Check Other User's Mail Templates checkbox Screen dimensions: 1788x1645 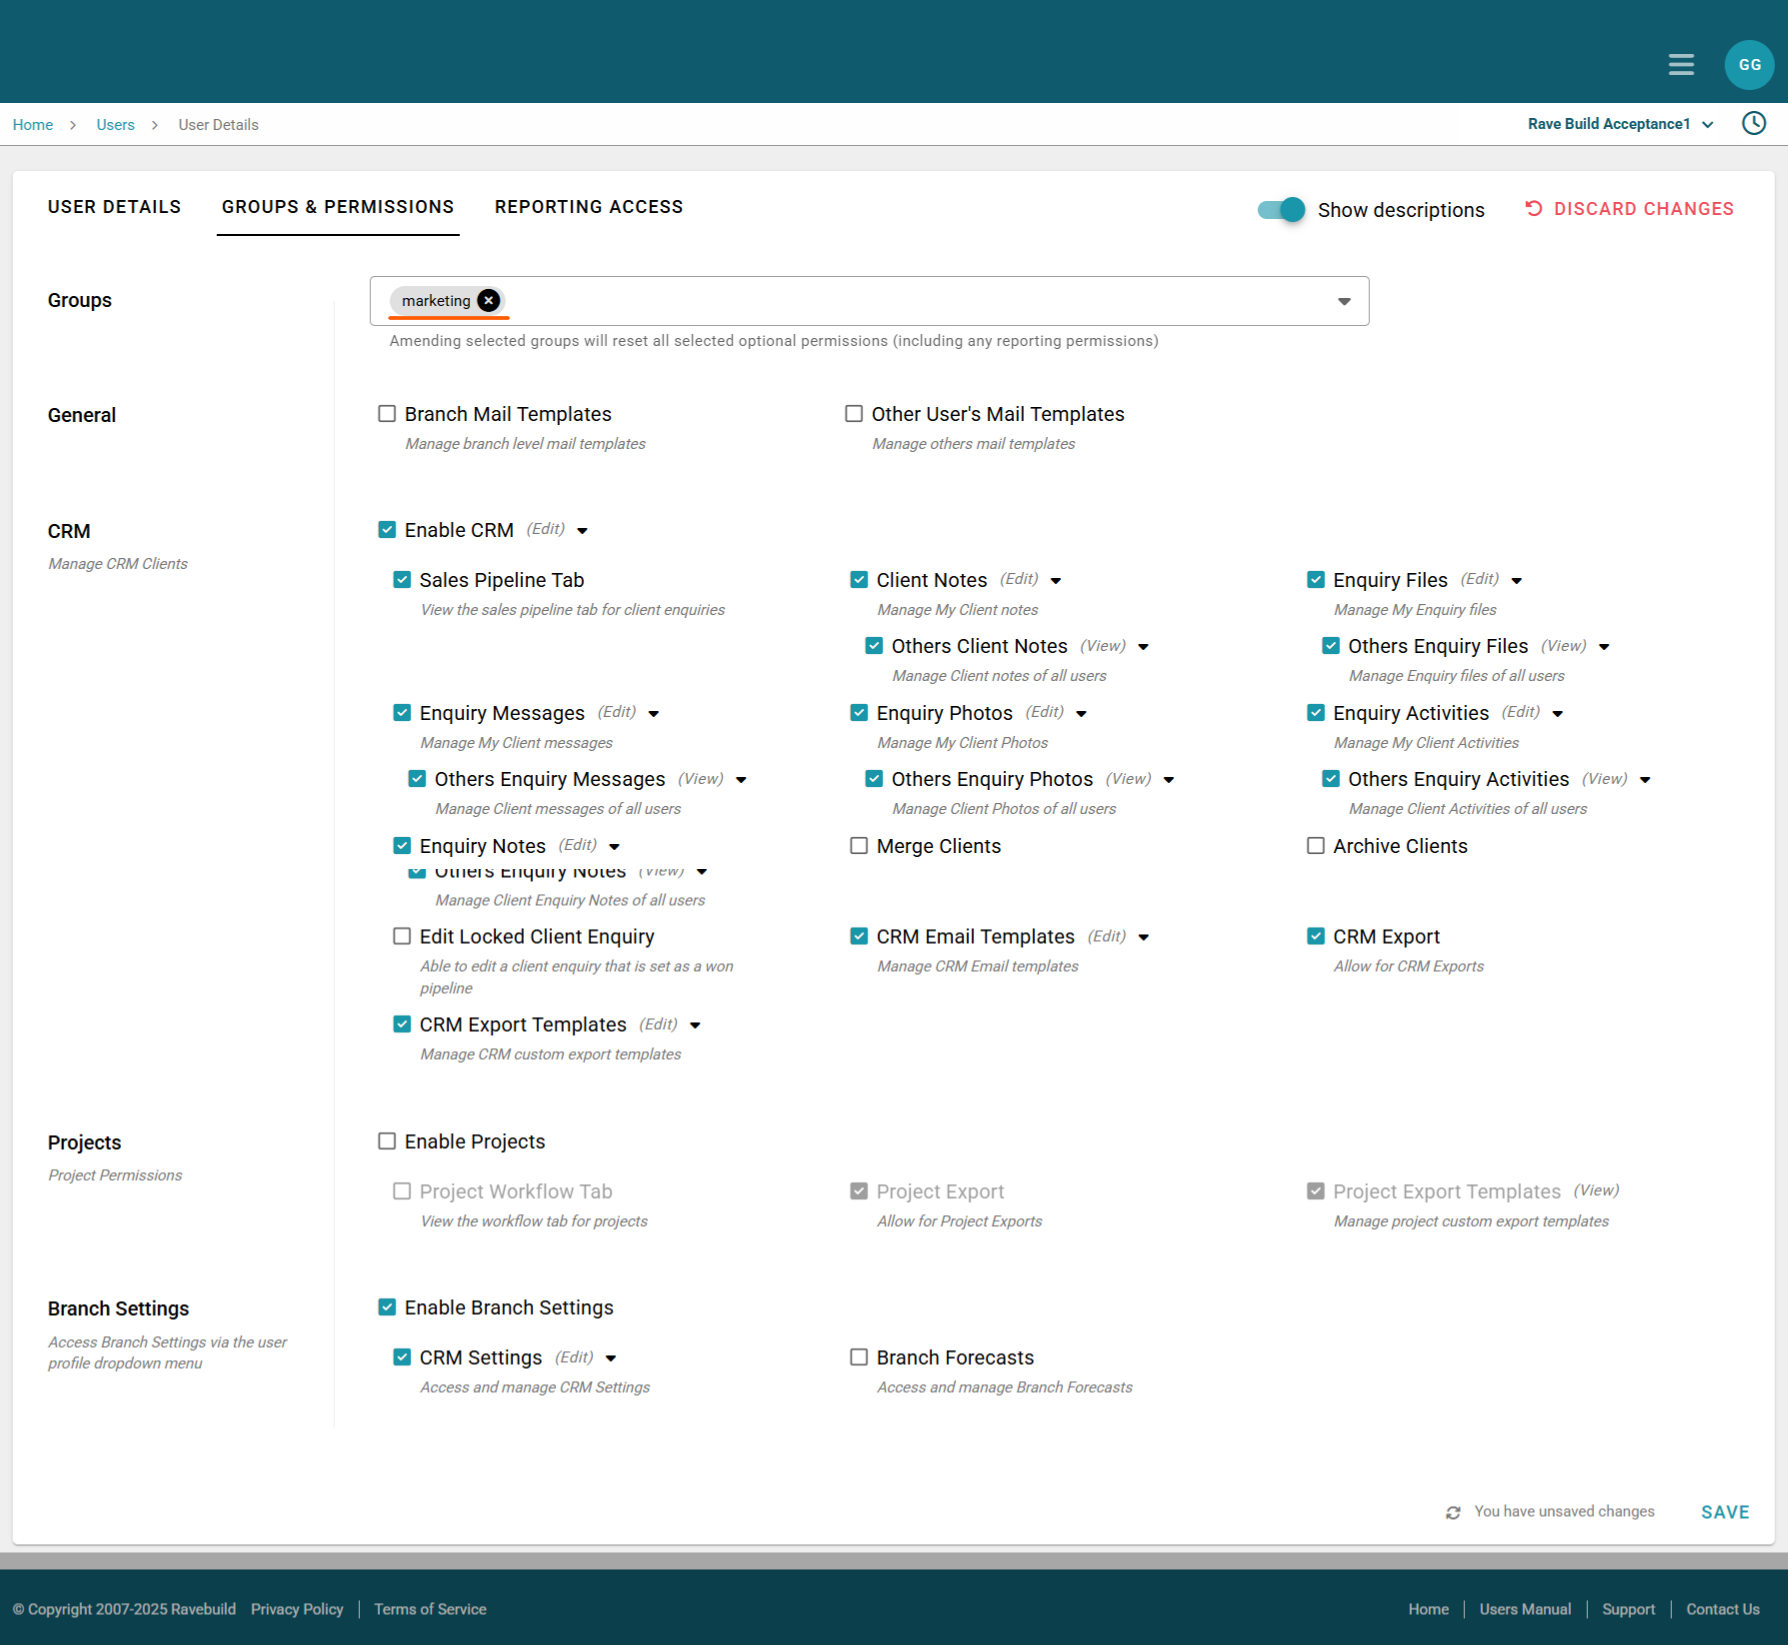(854, 414)
